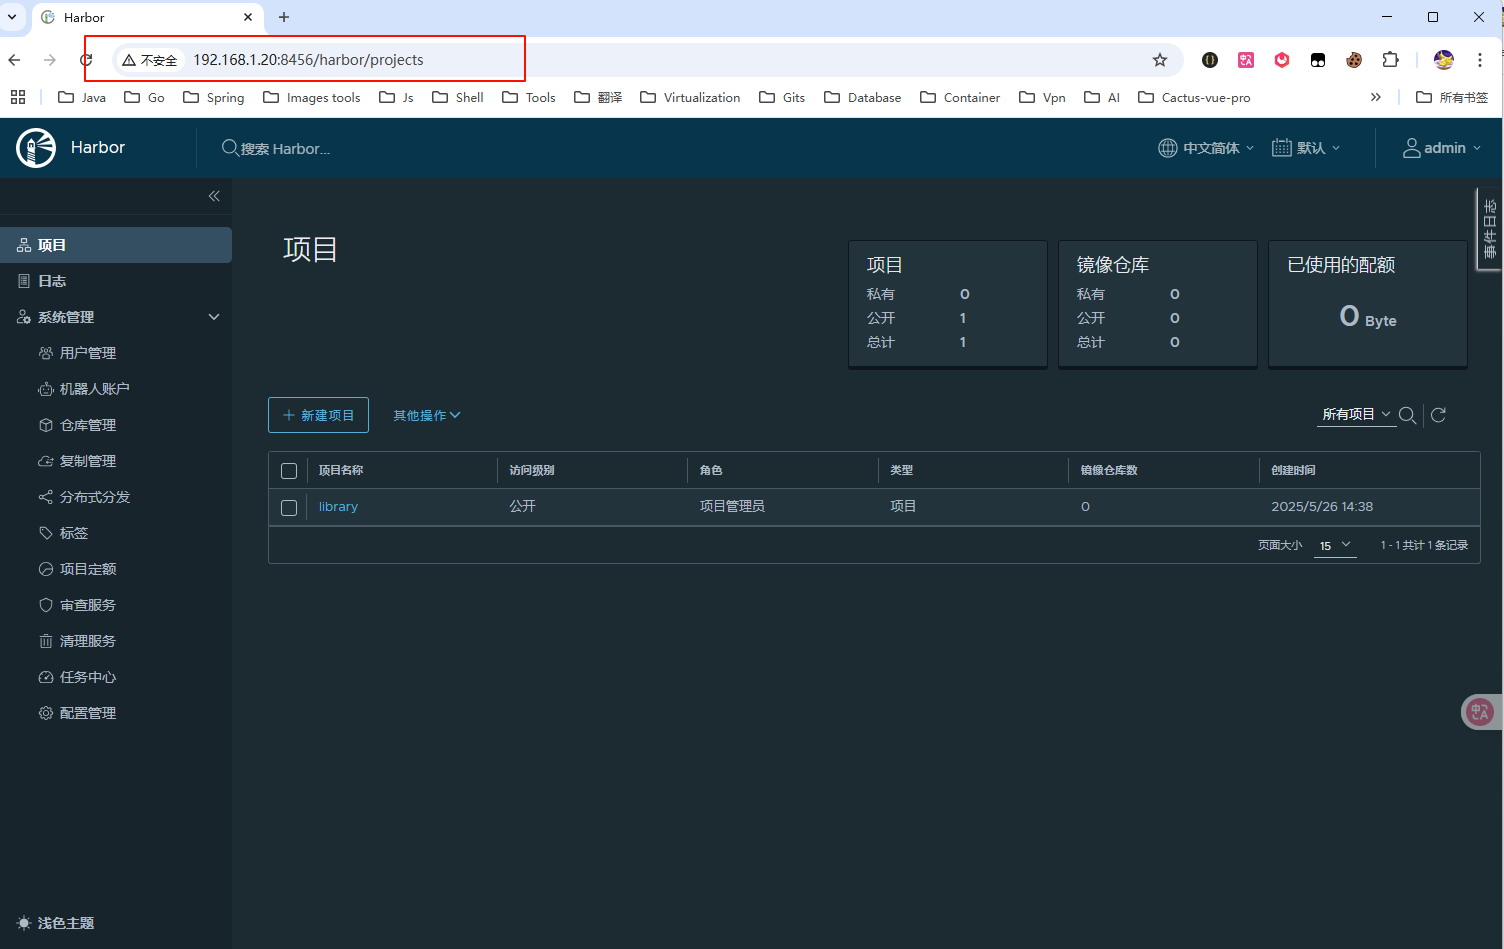
Task: Click the address bar URL
Action: 308,60
